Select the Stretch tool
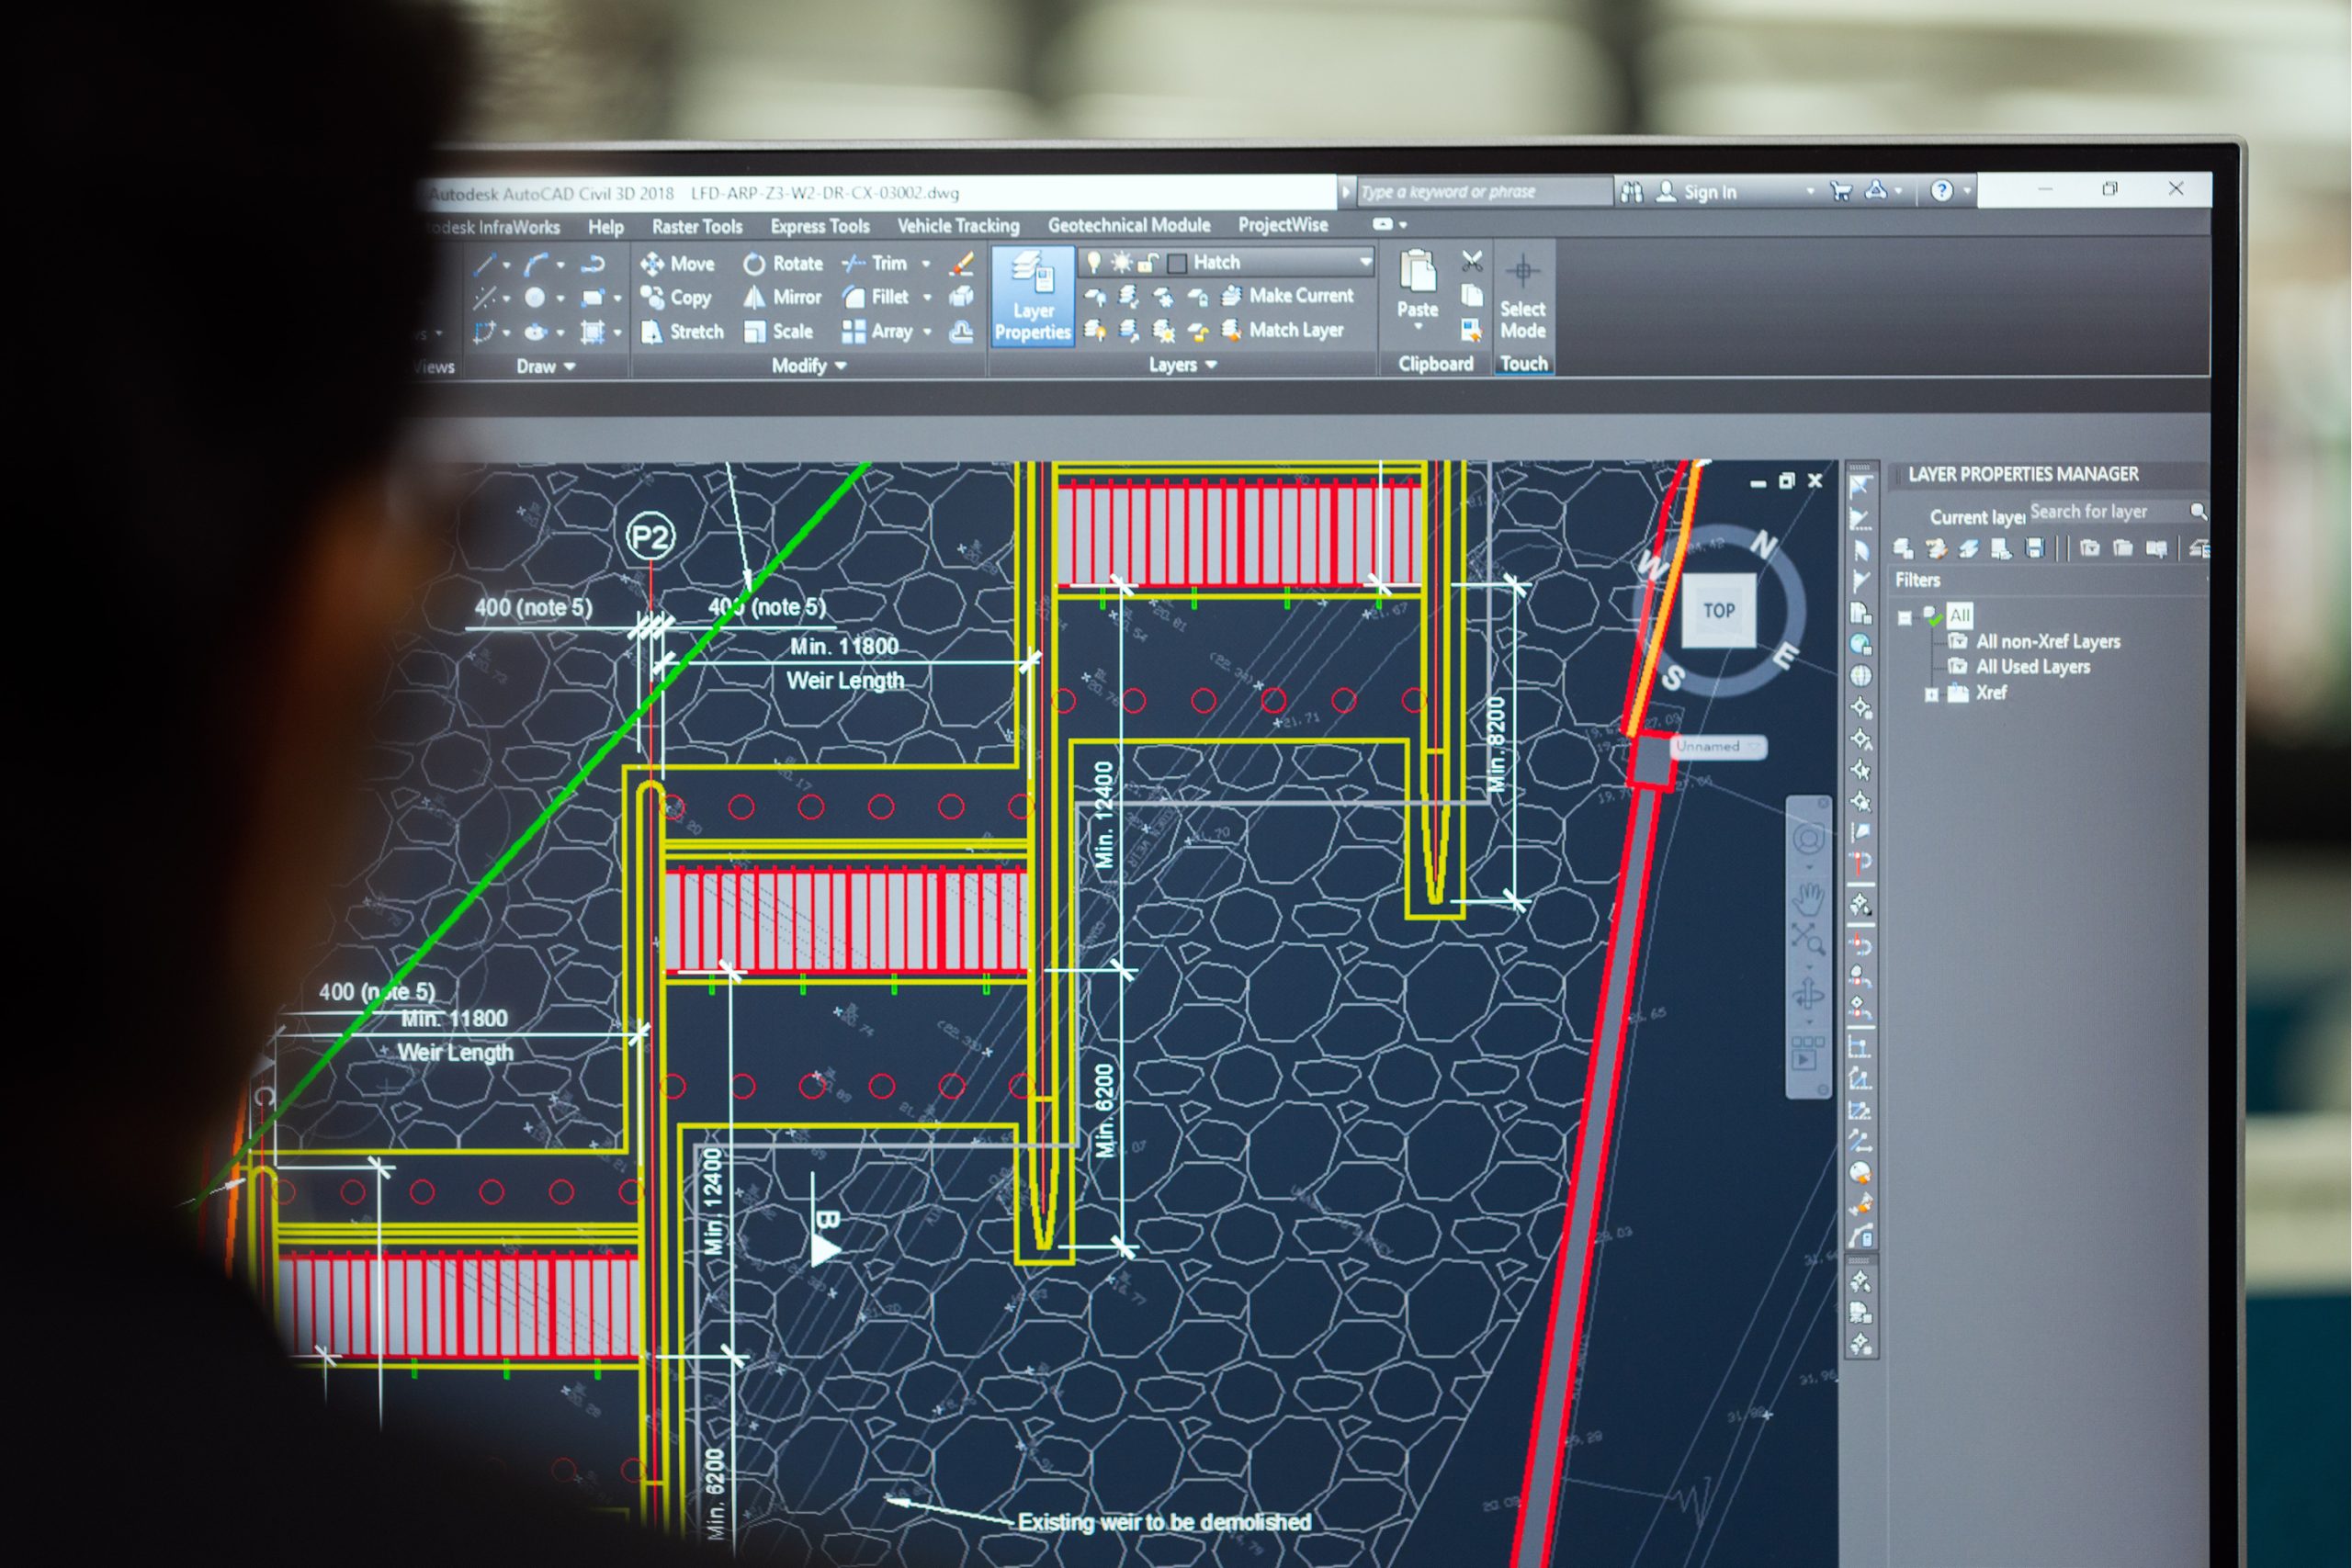Image resolution: width=2352 pixels, height=1568 pixels. tap(682, 332)
